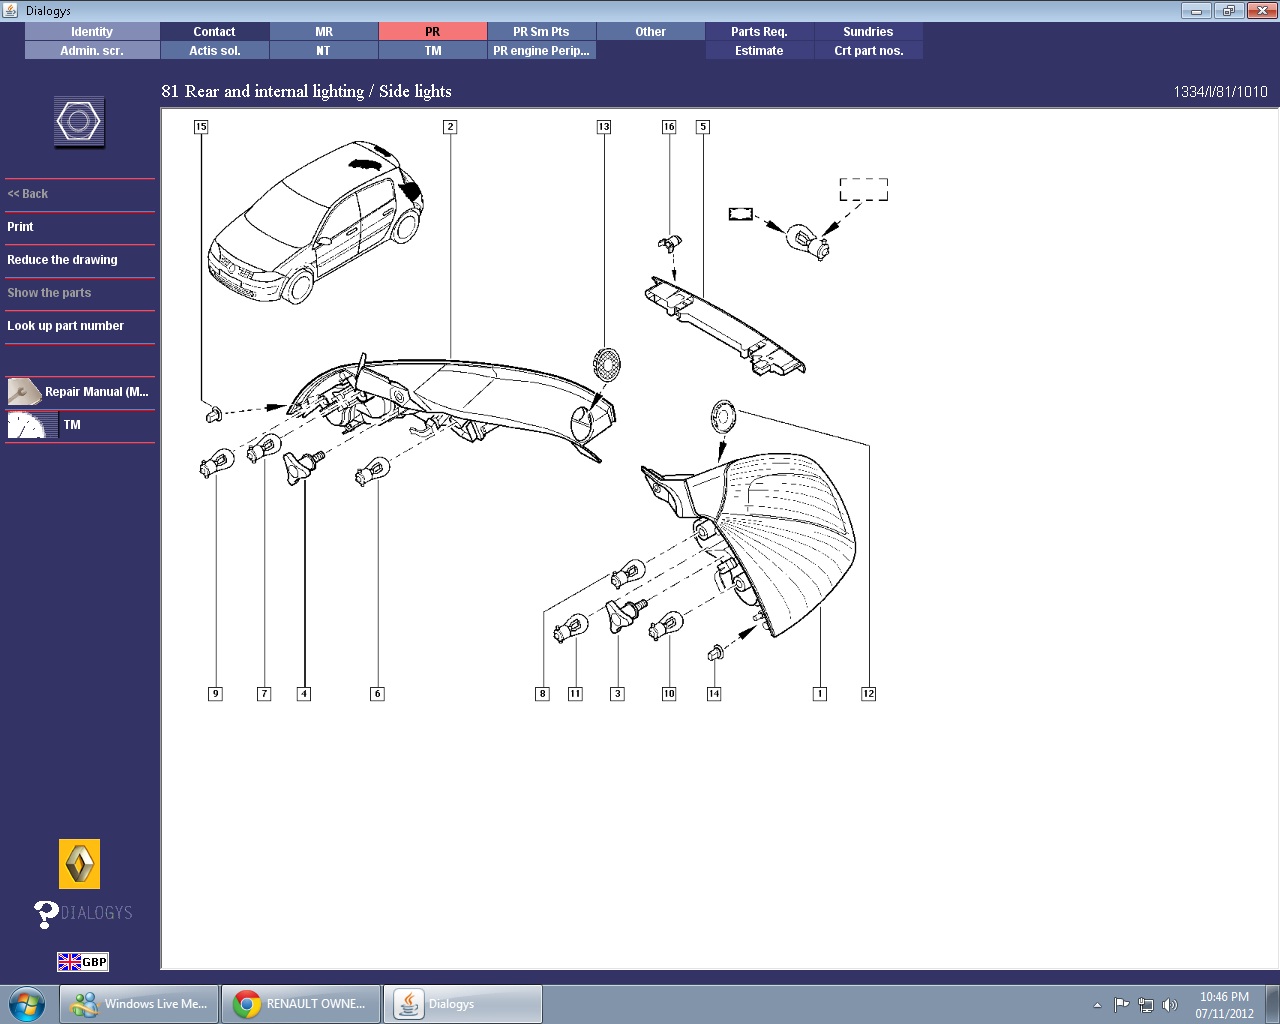
Task: Select part label 1 on diagram
Action: (x=820, y=694)
